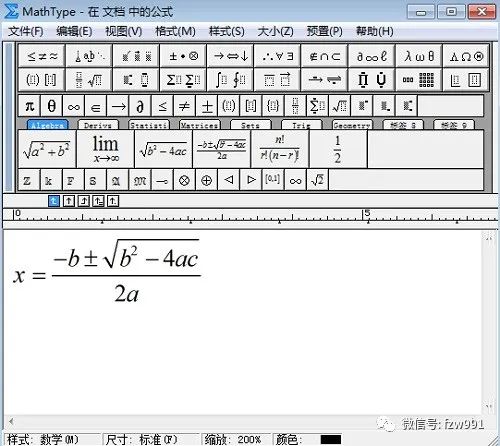Select the second tab-stop alignment button
500x446 pixels.
(69, 201)
